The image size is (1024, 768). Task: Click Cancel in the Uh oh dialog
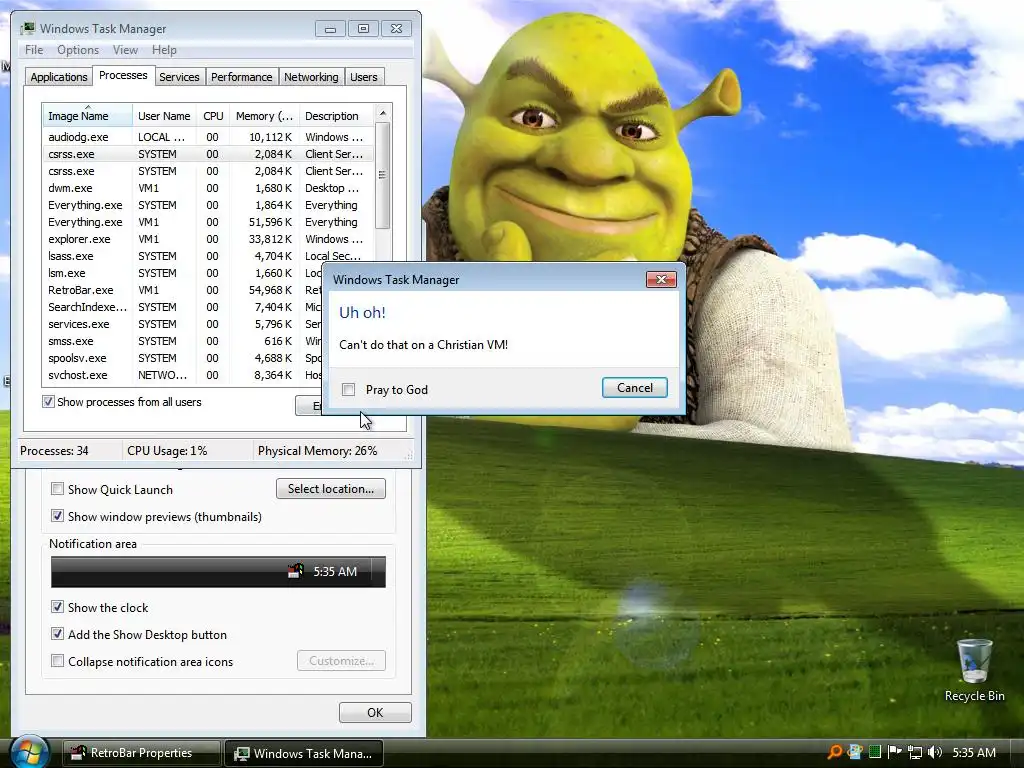click(634, 388)
